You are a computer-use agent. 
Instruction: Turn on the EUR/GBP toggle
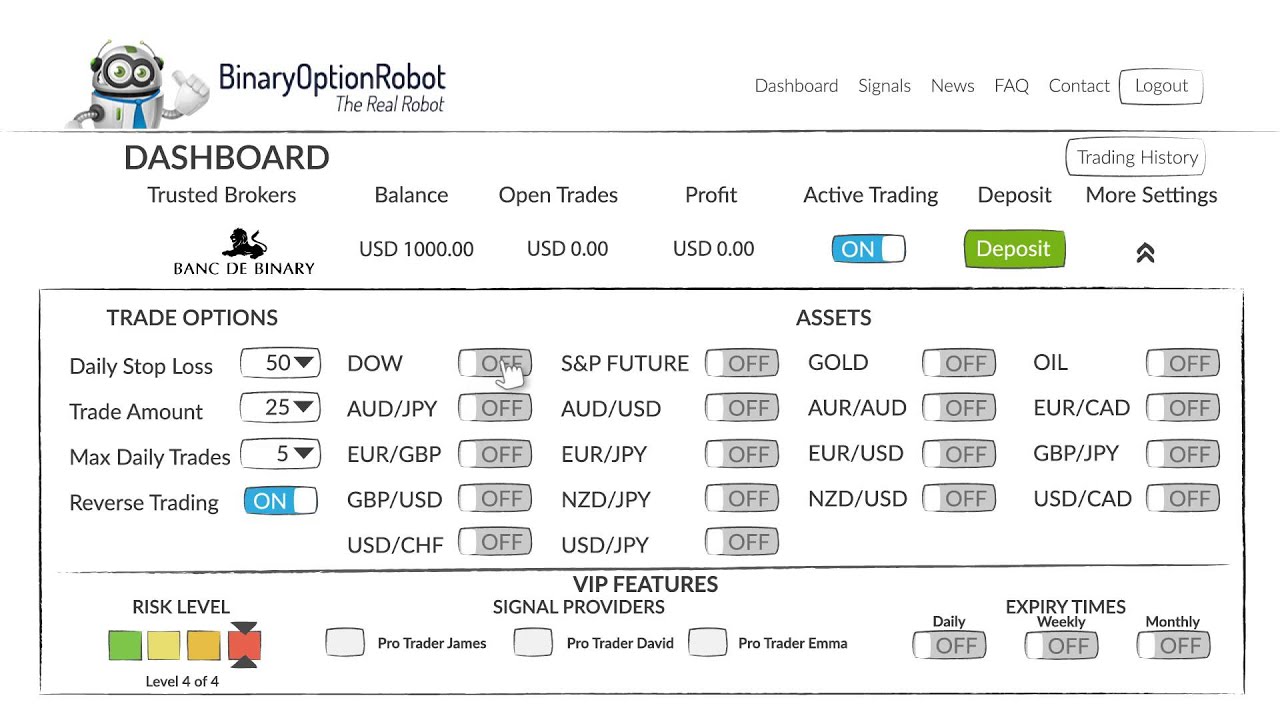494,454
